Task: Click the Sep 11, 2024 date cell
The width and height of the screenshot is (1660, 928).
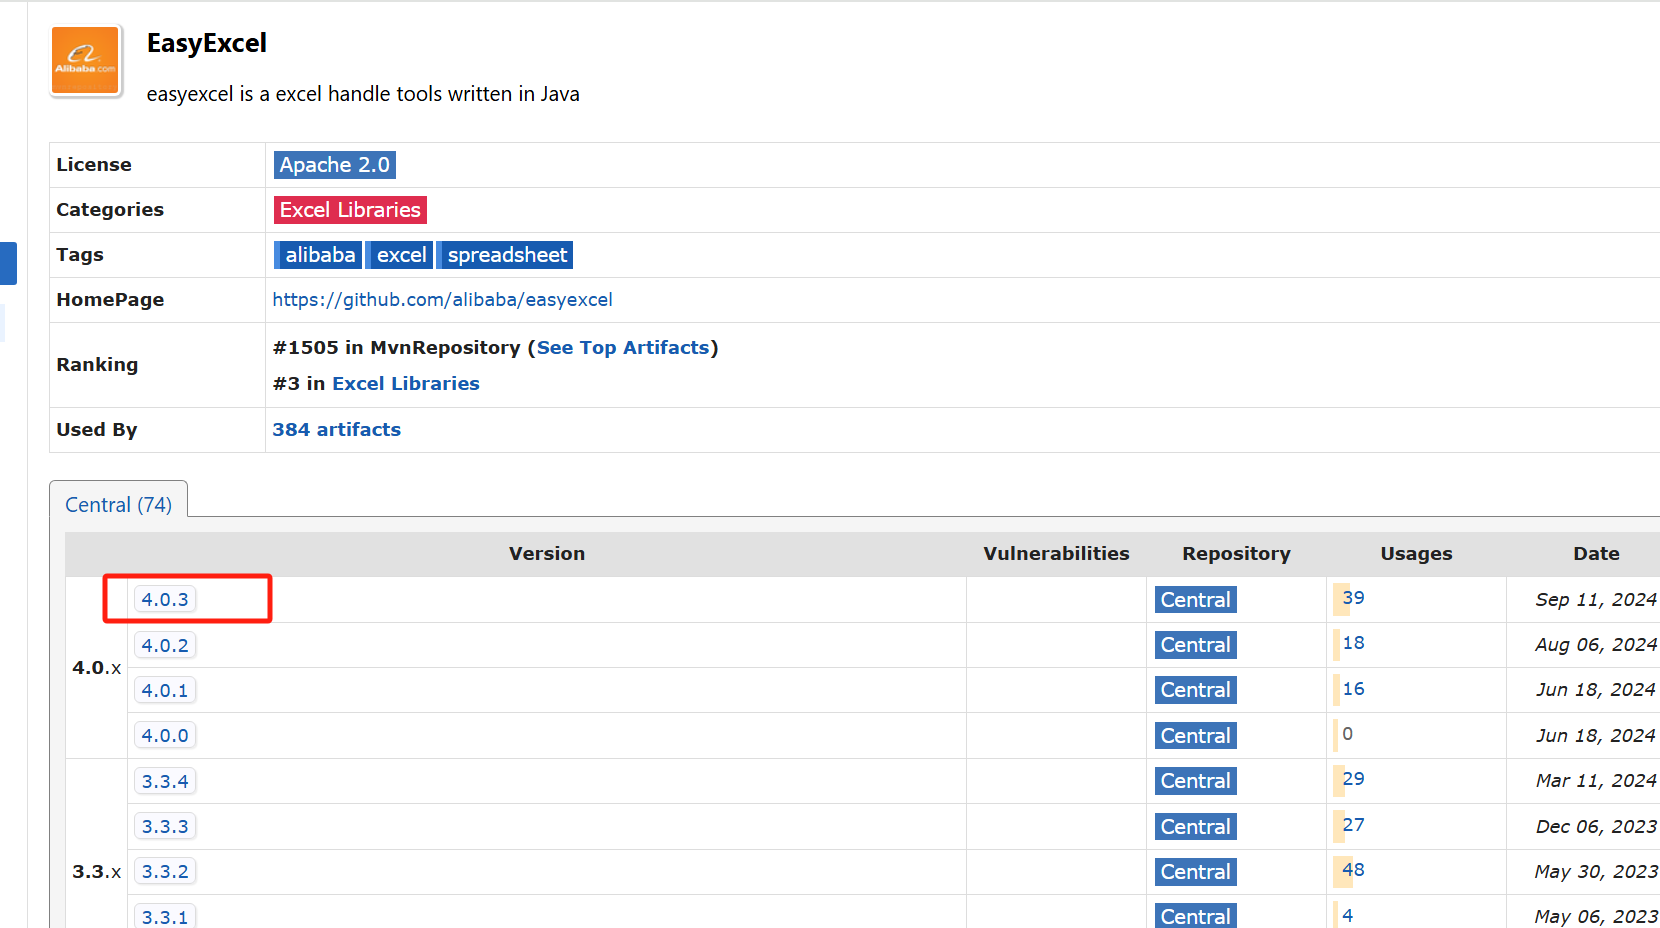Action: 1596,600
